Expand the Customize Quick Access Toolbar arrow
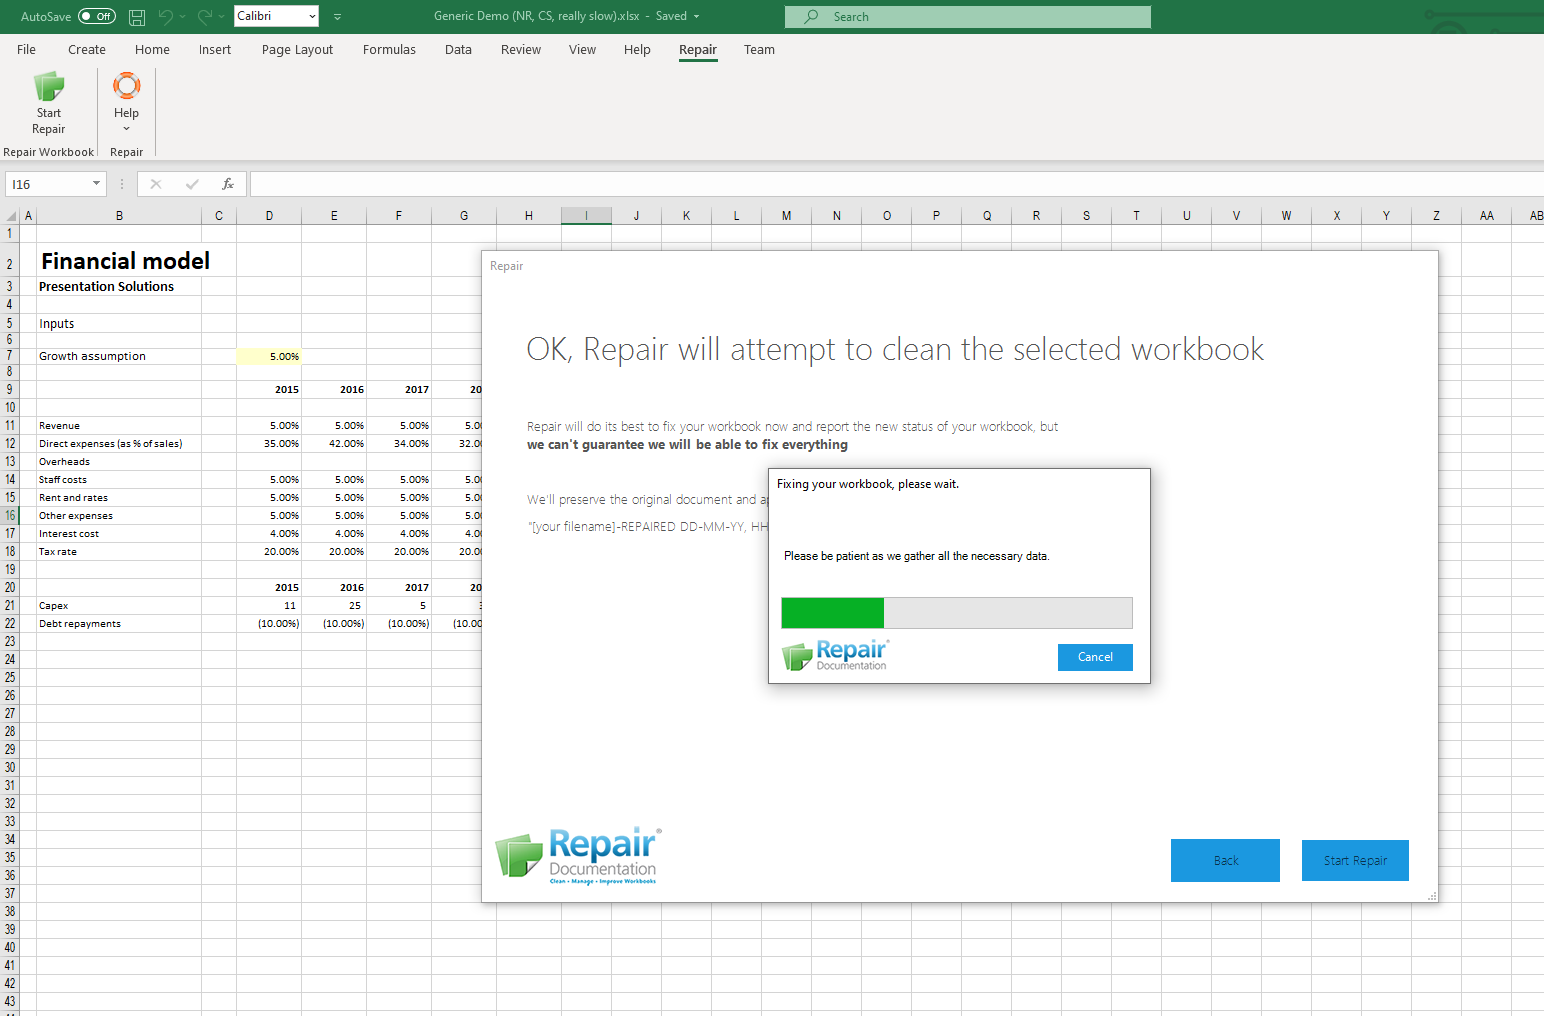Image resolution: width=1544 pixels, height=1016 pixels. [337, 17]
